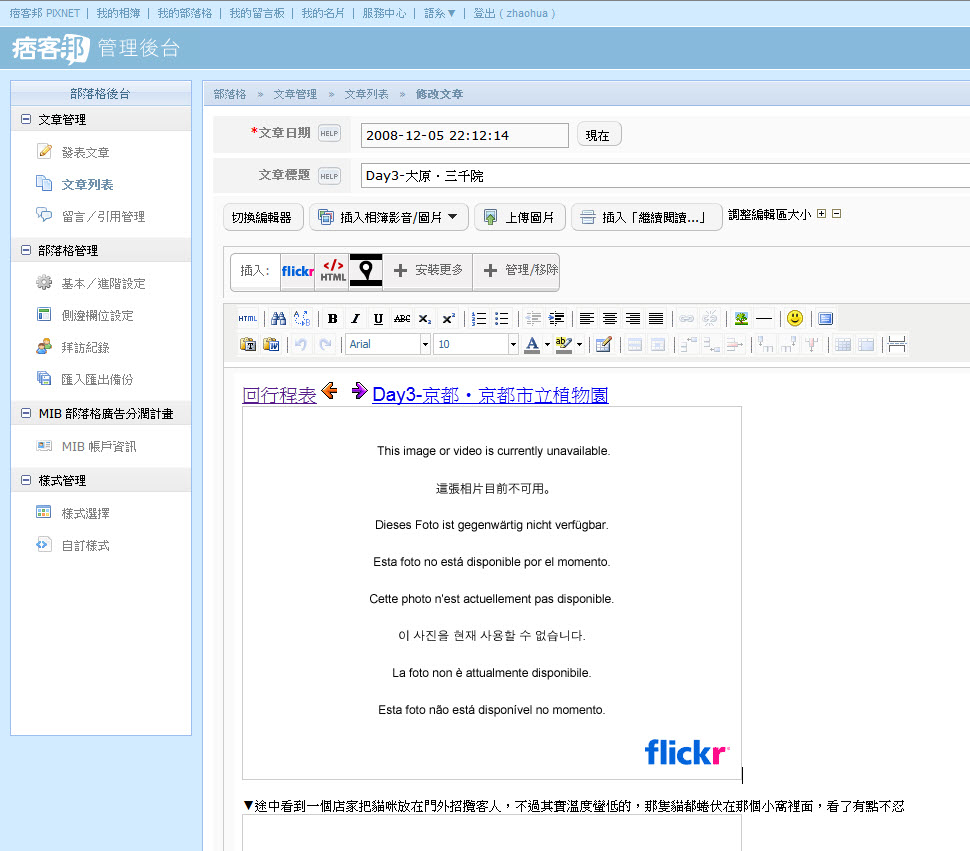The image size is (970, 851).
Task: Insert a horizontal rule line
Action: click(764, 319)
